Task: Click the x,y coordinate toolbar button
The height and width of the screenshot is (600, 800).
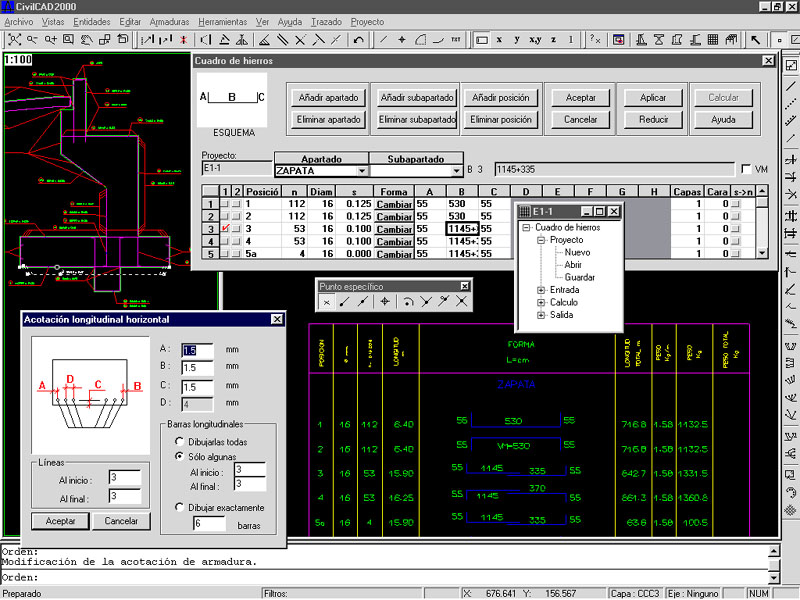Action: tap(536, 40)
